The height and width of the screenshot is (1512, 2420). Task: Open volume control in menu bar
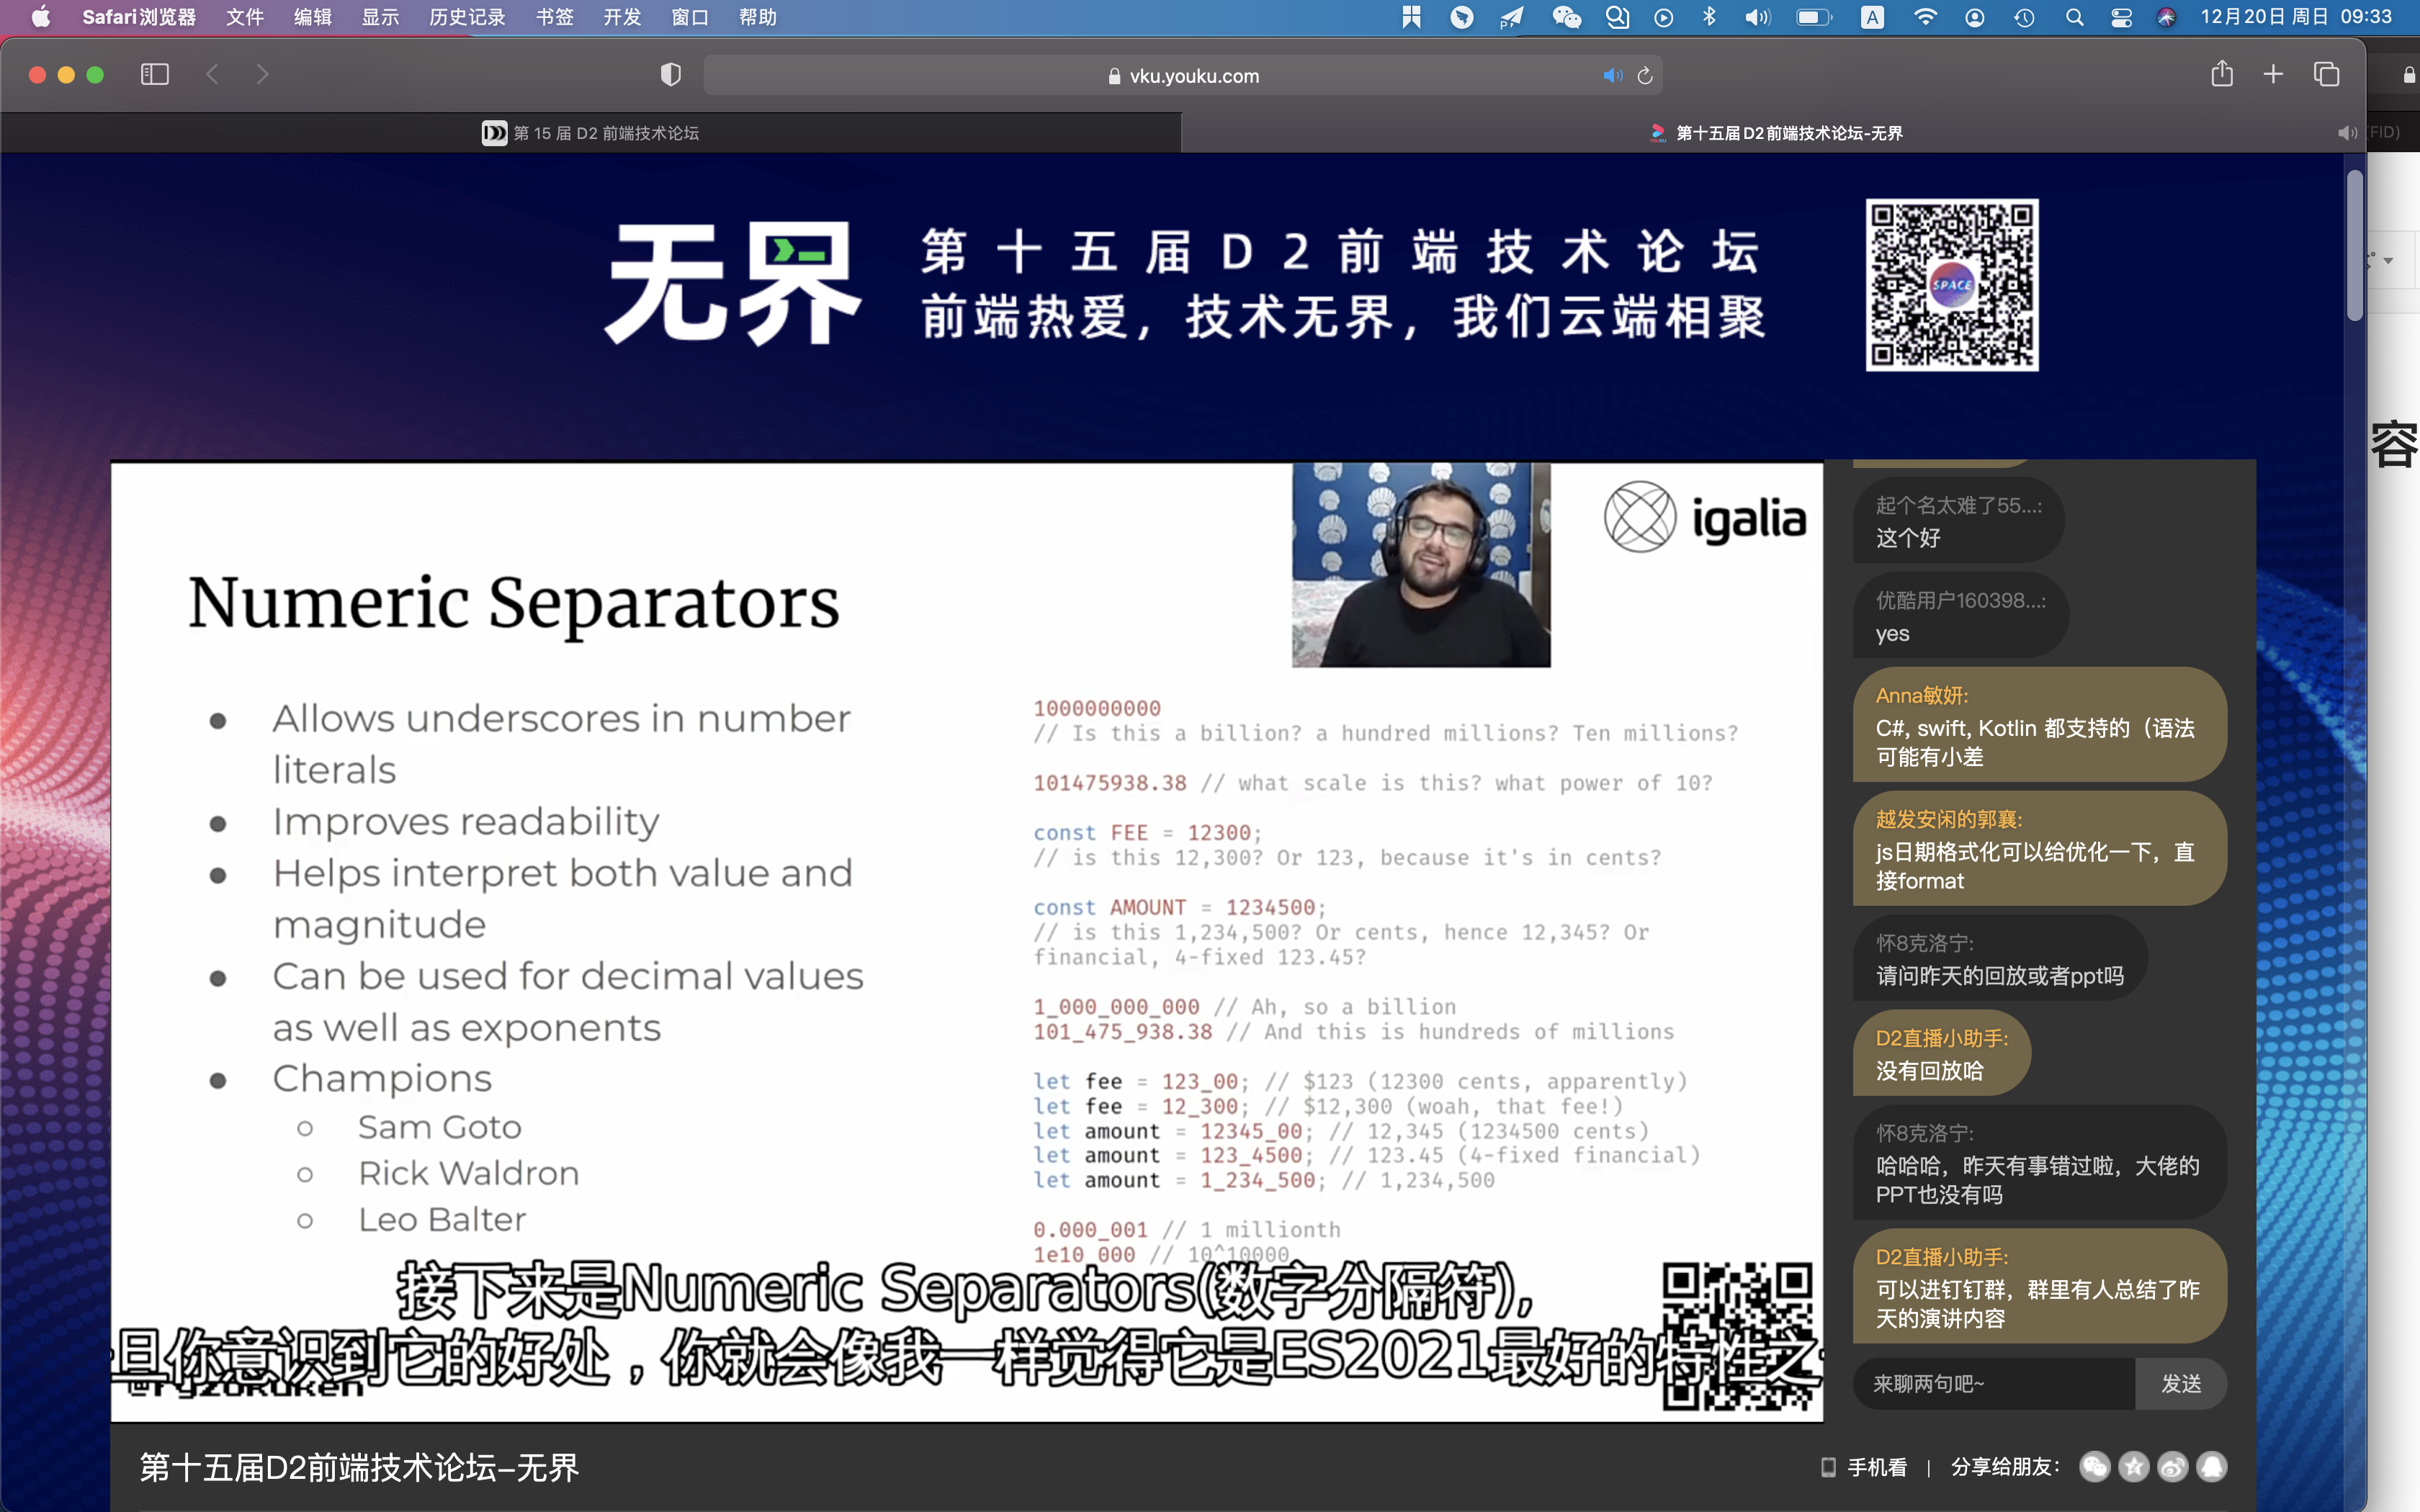pos(1757,17)
